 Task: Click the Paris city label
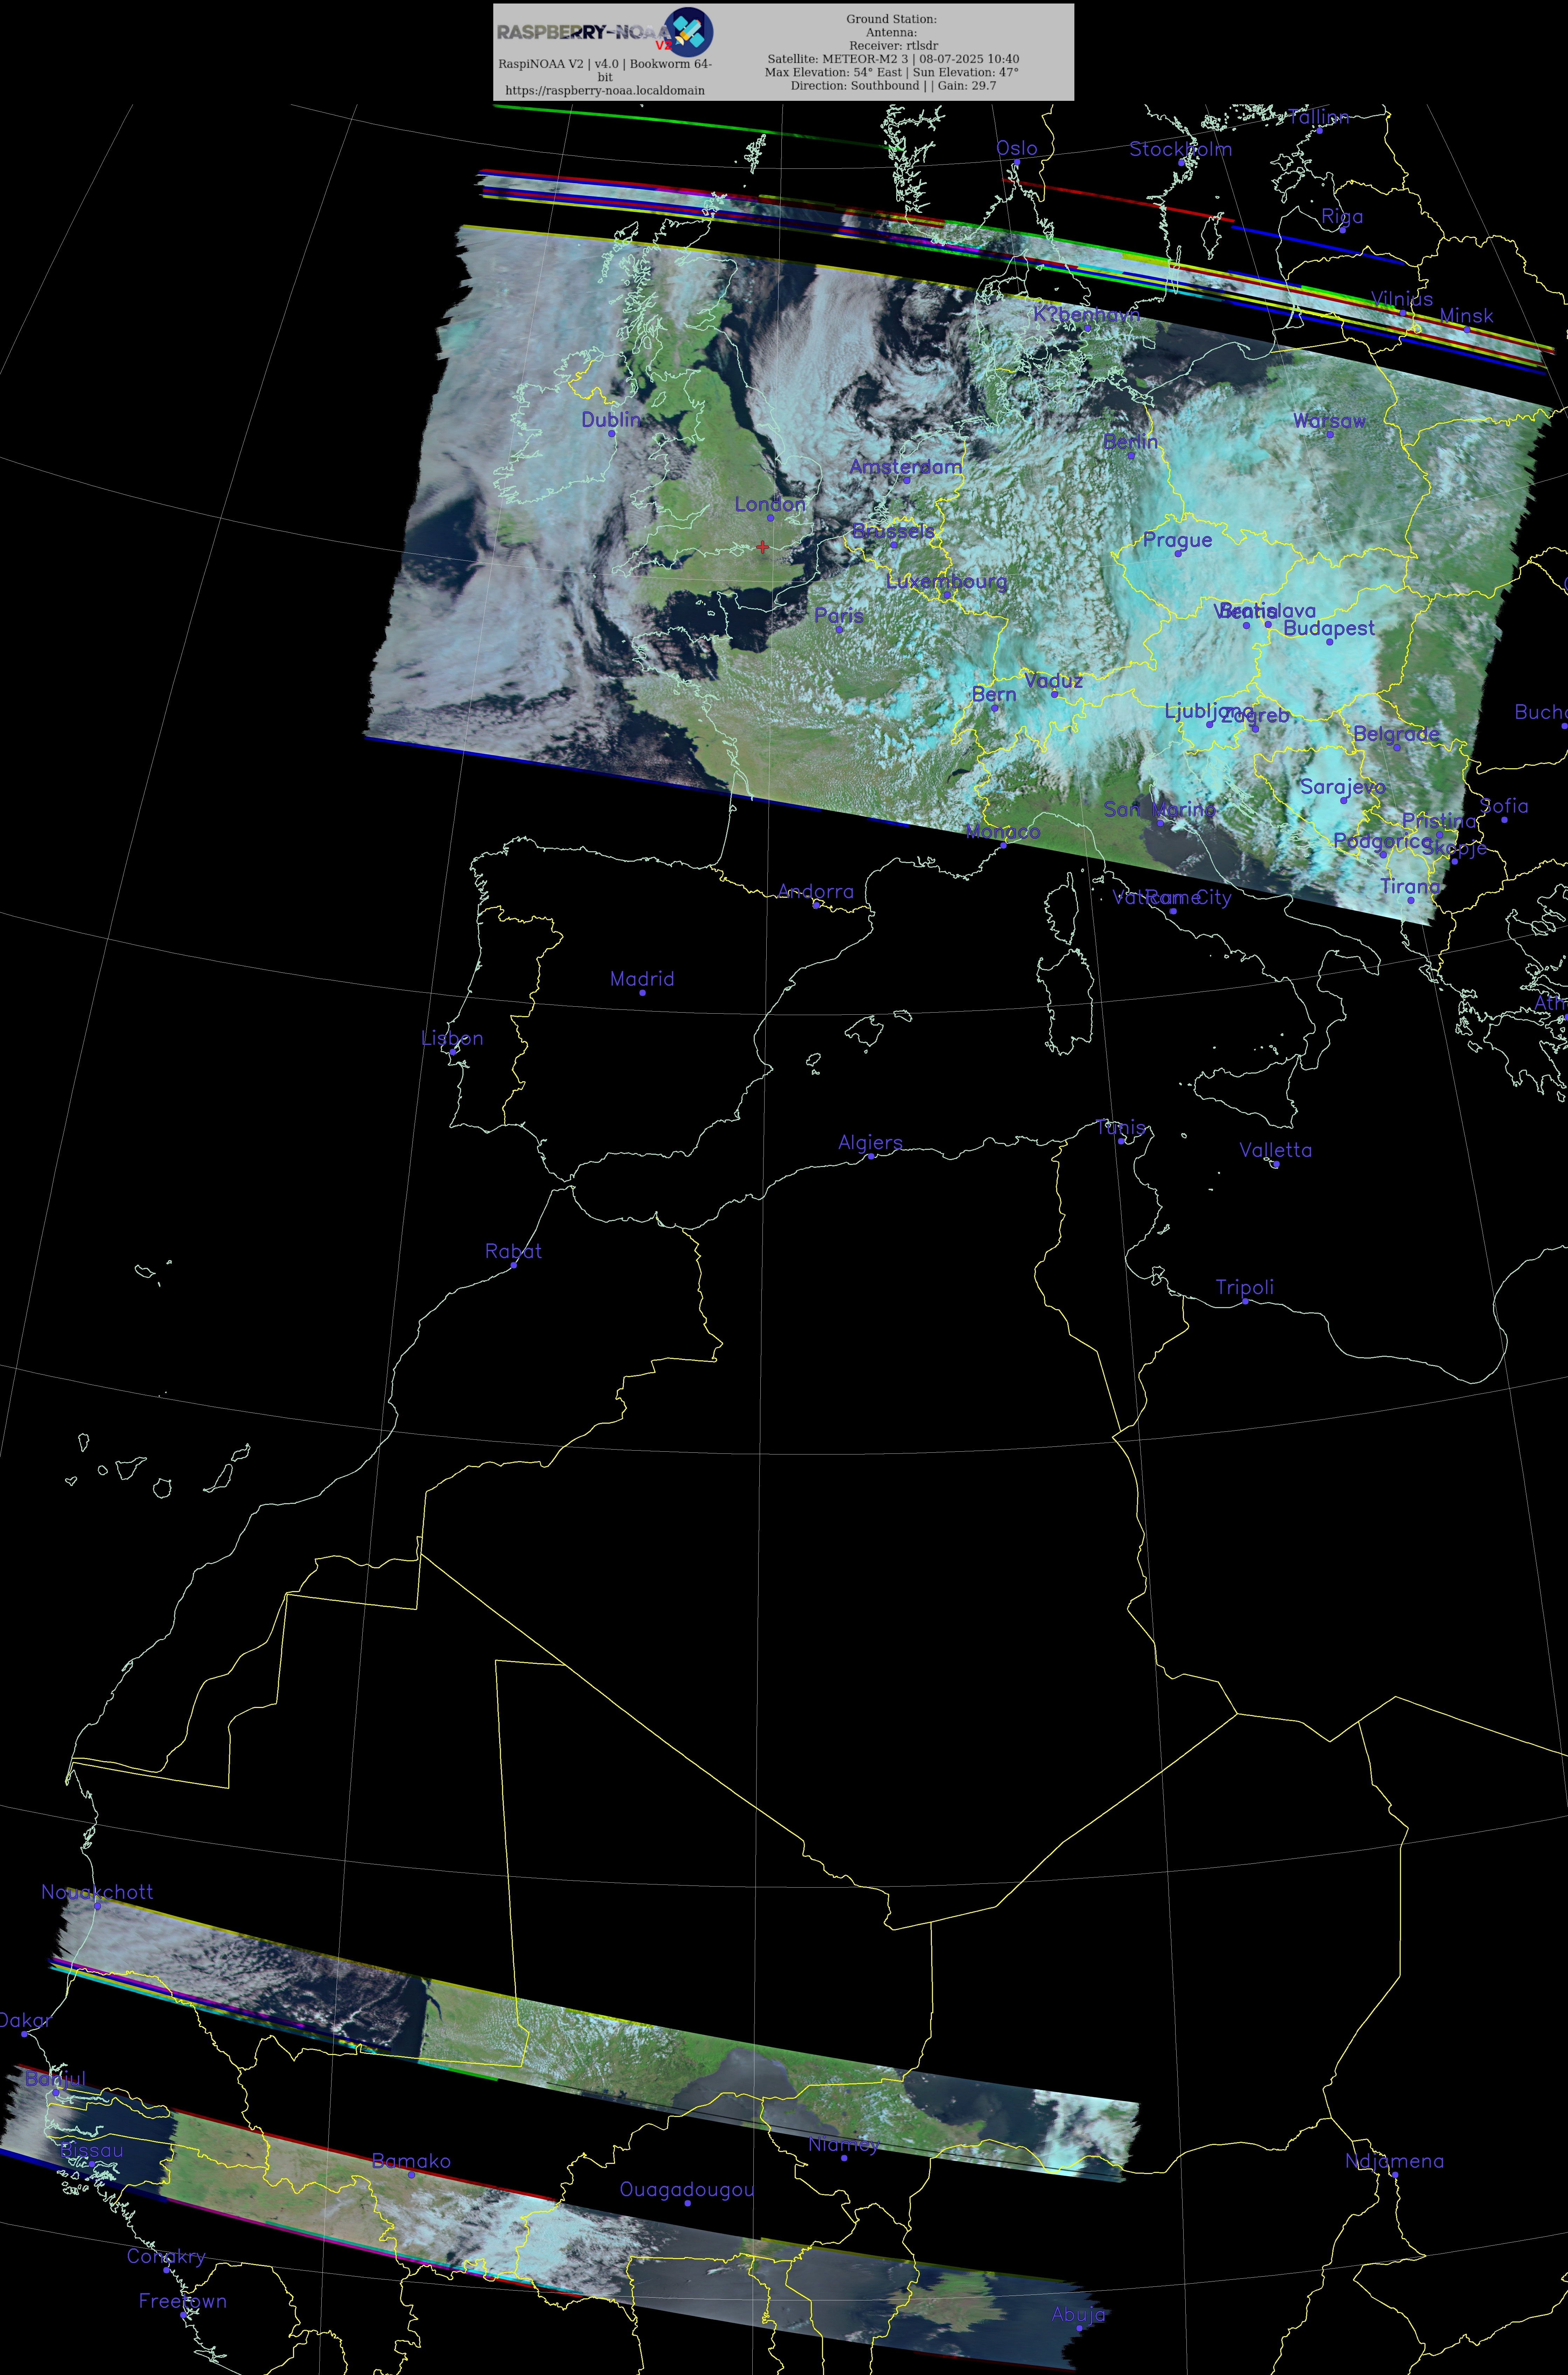(839, 616)
